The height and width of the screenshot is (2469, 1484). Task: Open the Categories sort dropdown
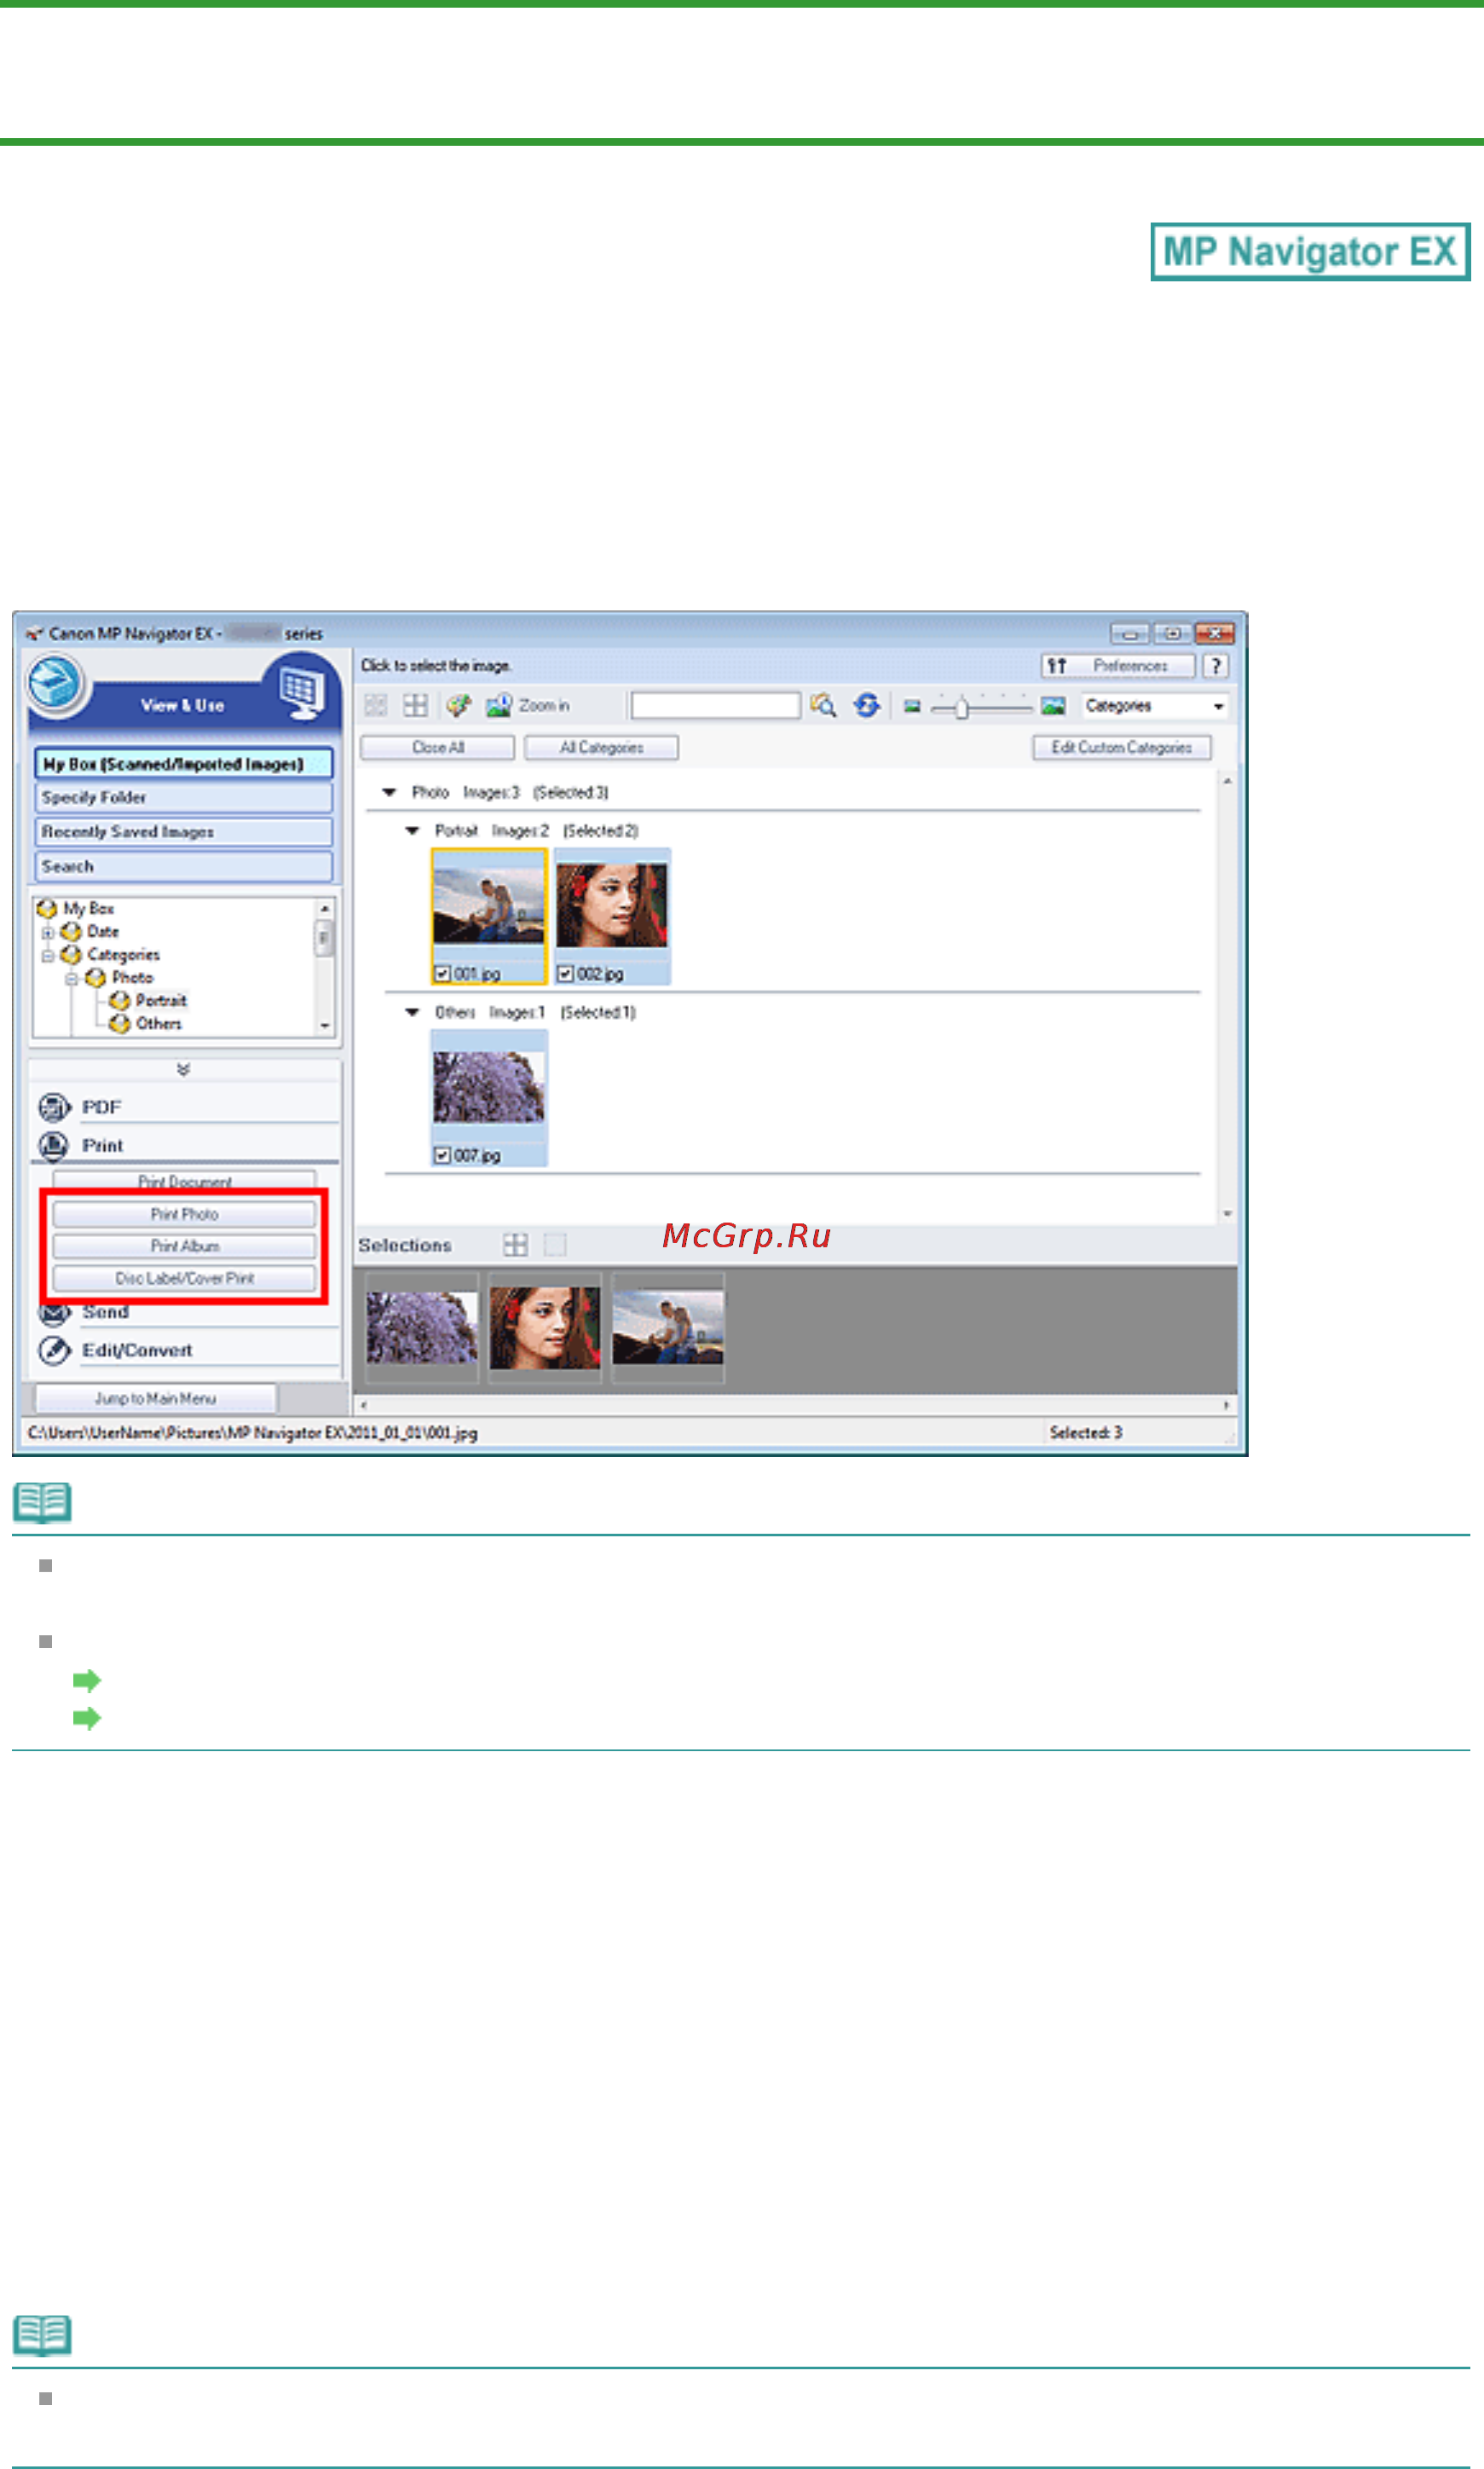1155,706
